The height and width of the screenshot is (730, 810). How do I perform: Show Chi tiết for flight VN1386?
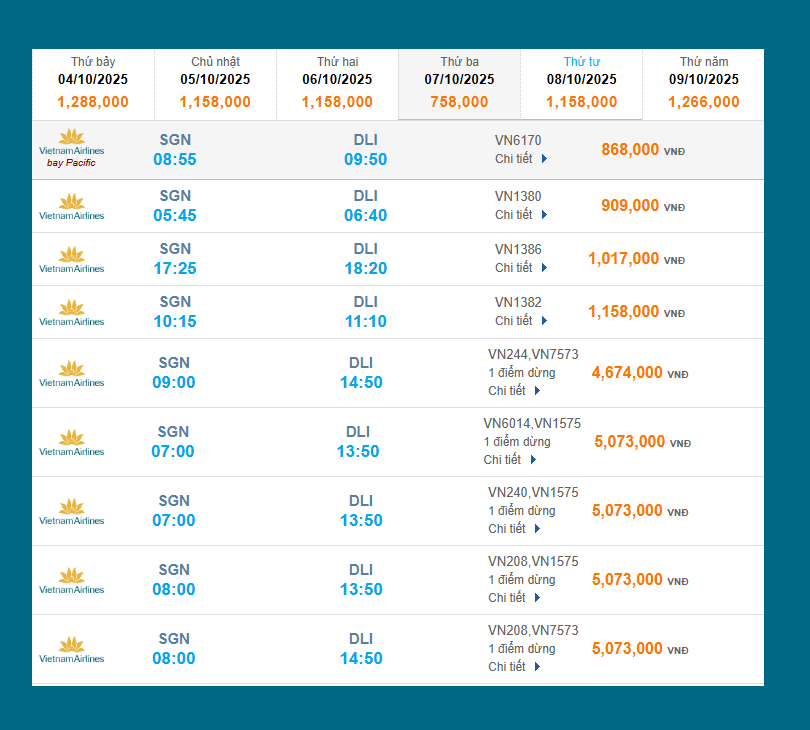pos(521,267)
